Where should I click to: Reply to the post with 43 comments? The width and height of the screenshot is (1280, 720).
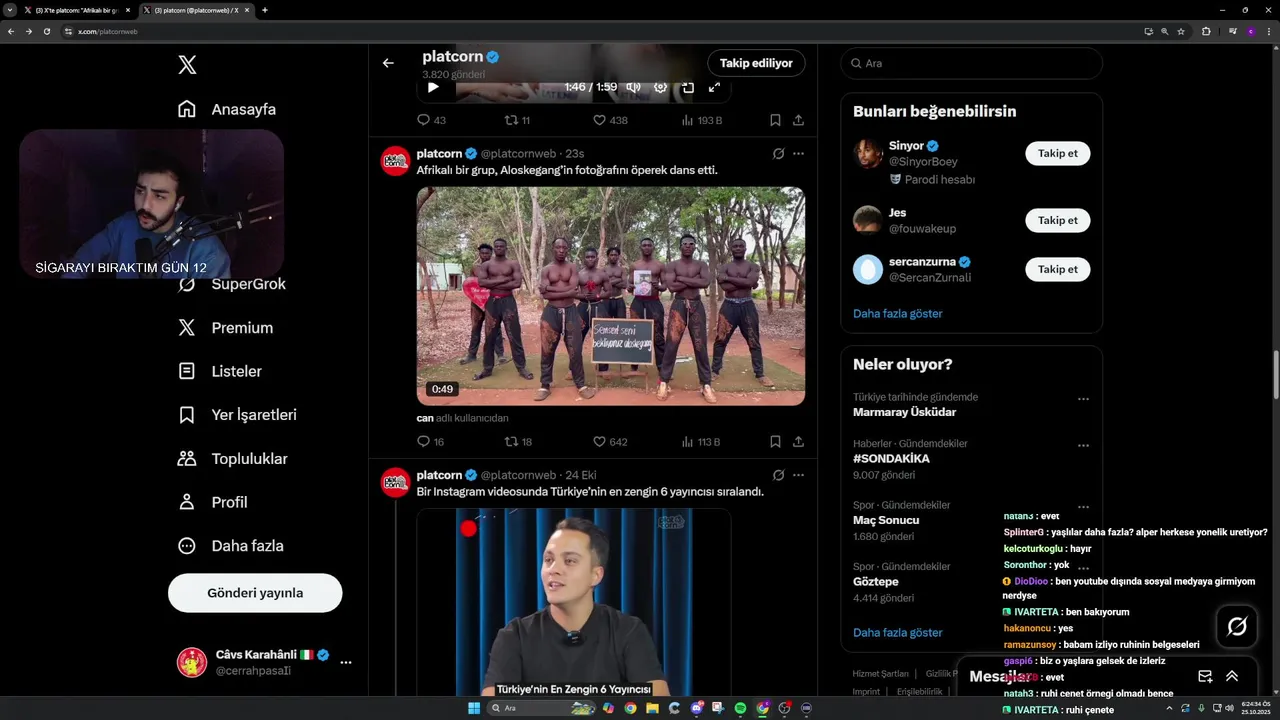431,120
